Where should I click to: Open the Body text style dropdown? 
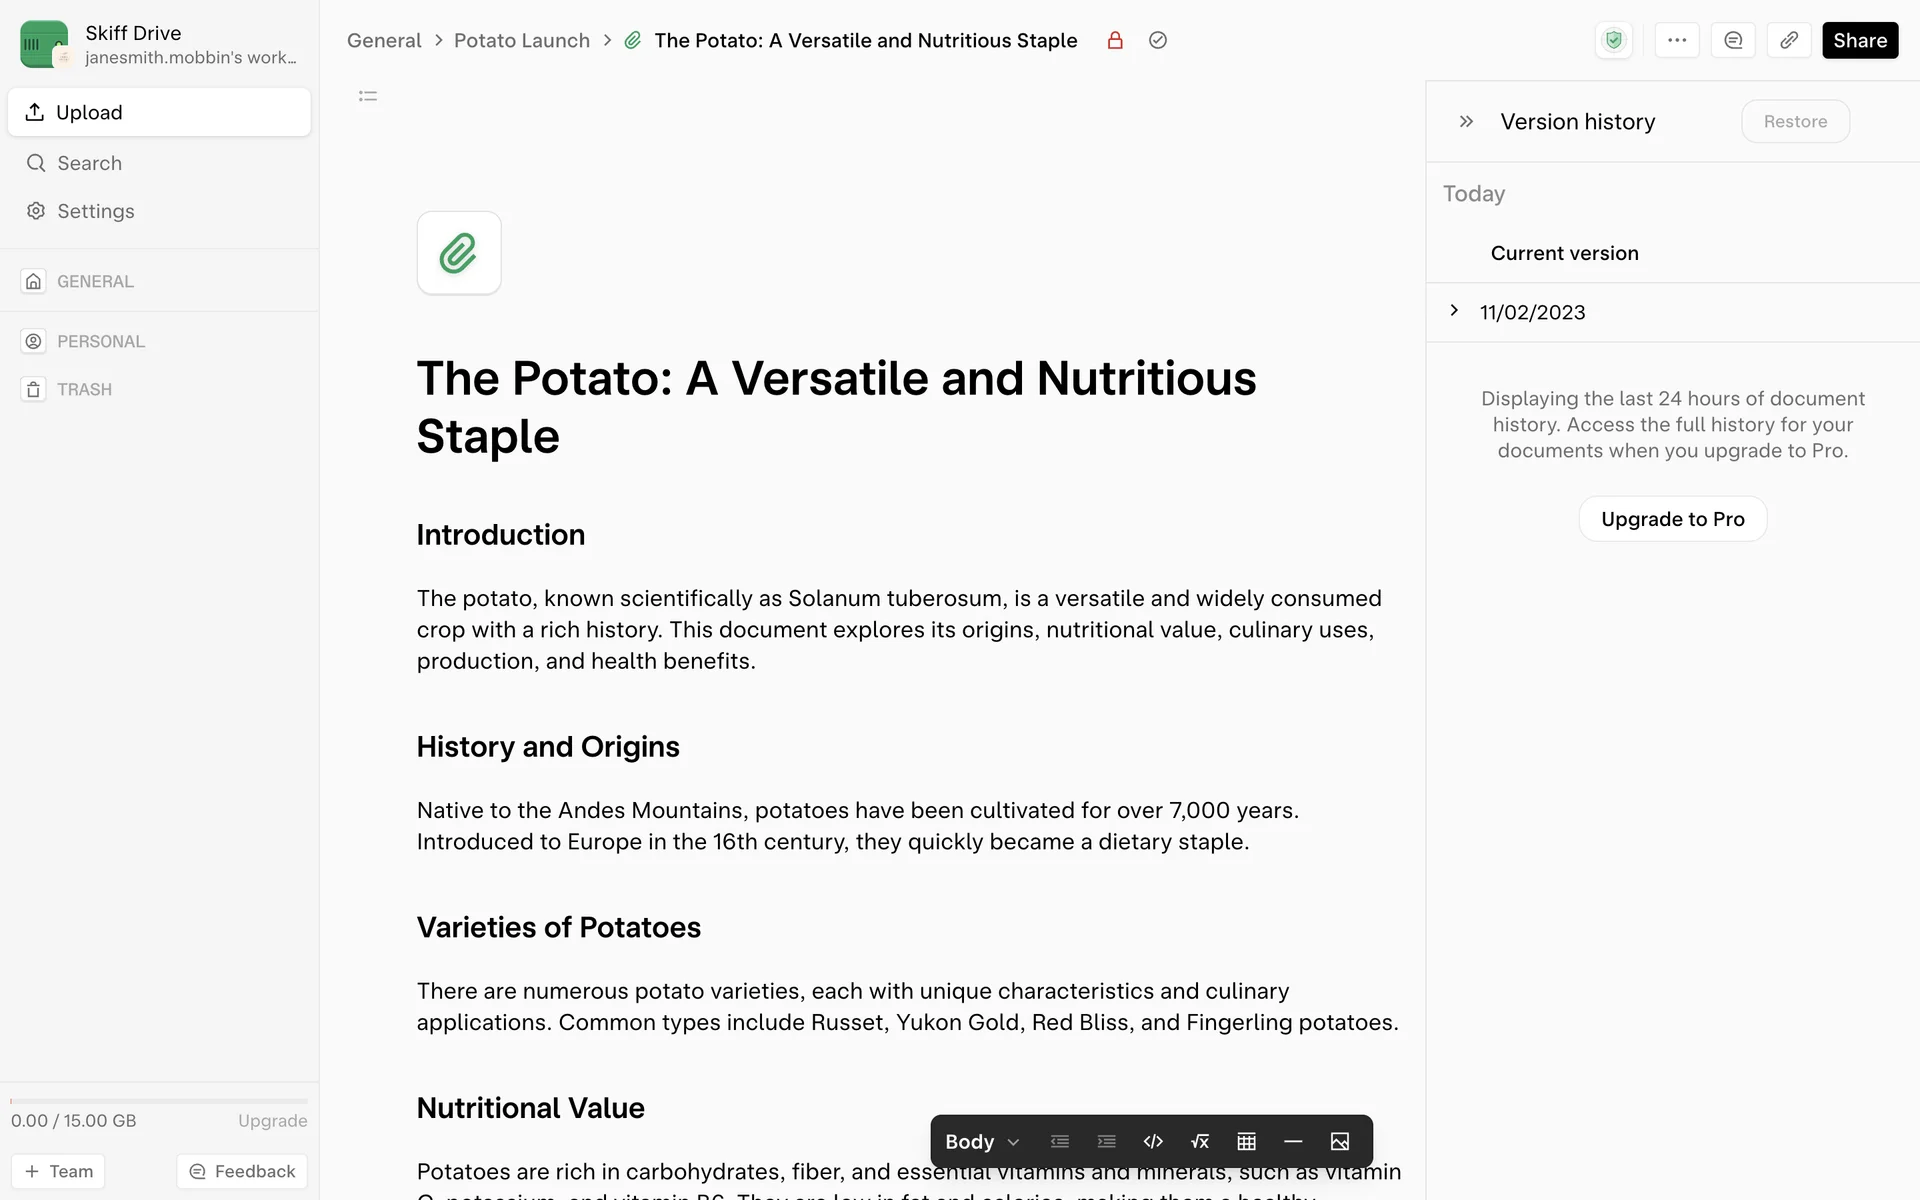tap(982, 1141)
